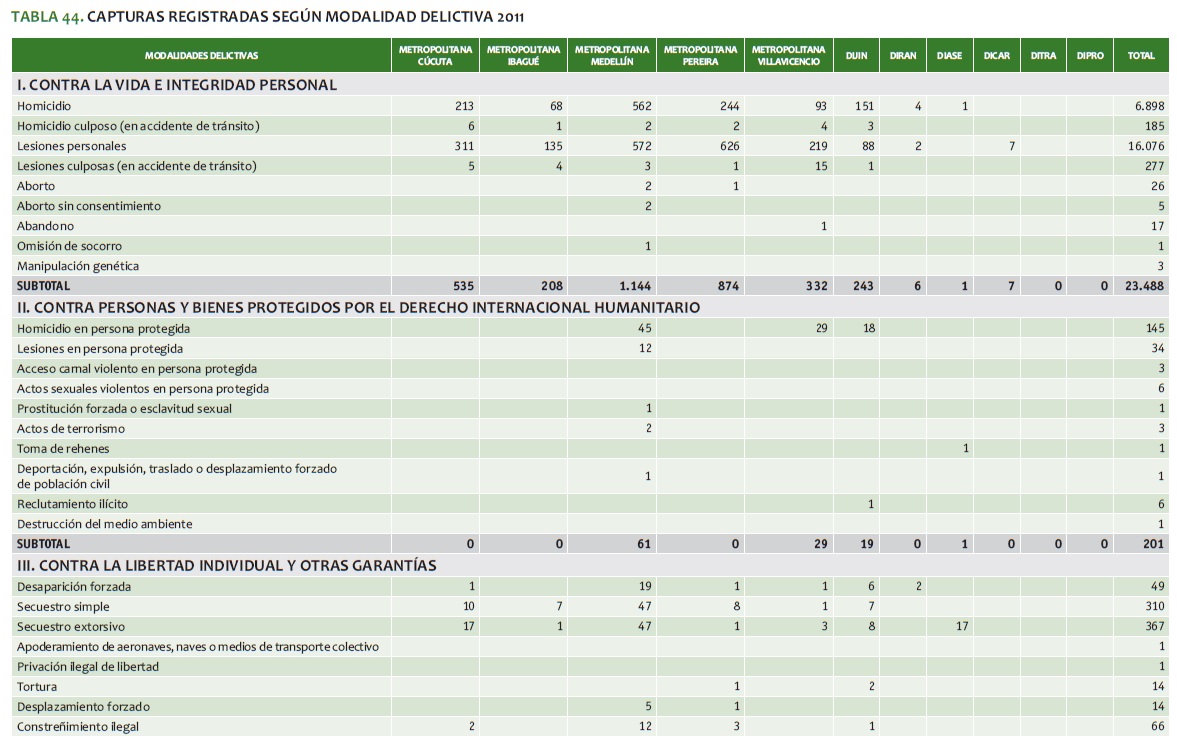Select the 'Modalidades Delictivas' column header
The height and width of the screenshot is (746, 1177).
tap(201, 56)
